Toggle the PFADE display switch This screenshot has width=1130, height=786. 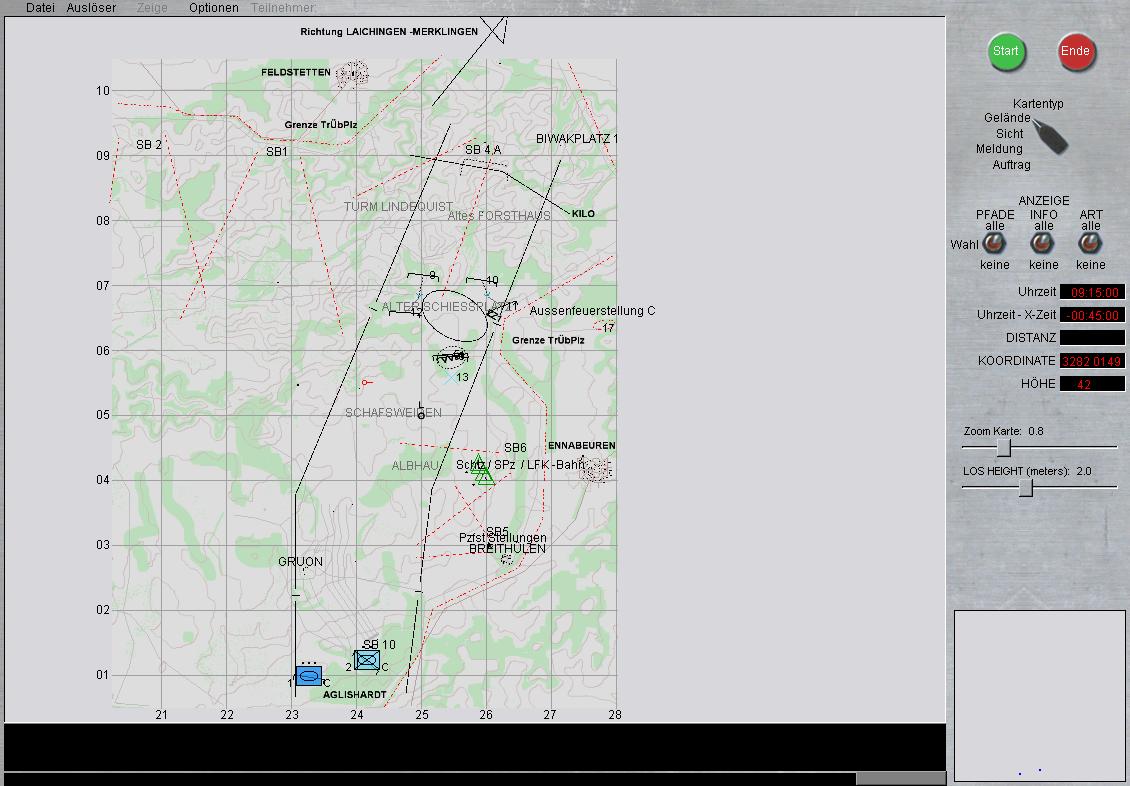click(994, 244)
